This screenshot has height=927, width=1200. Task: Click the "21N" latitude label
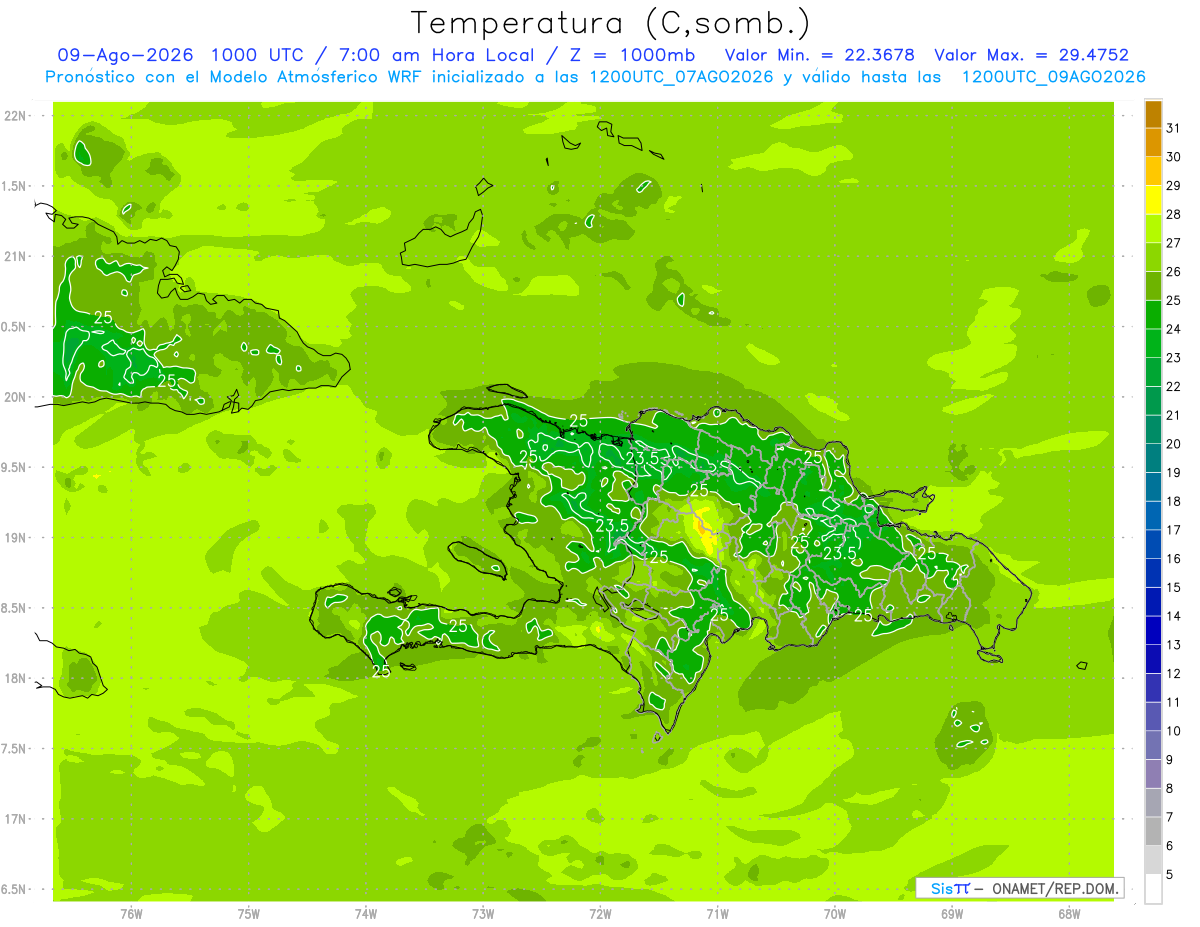15,256
